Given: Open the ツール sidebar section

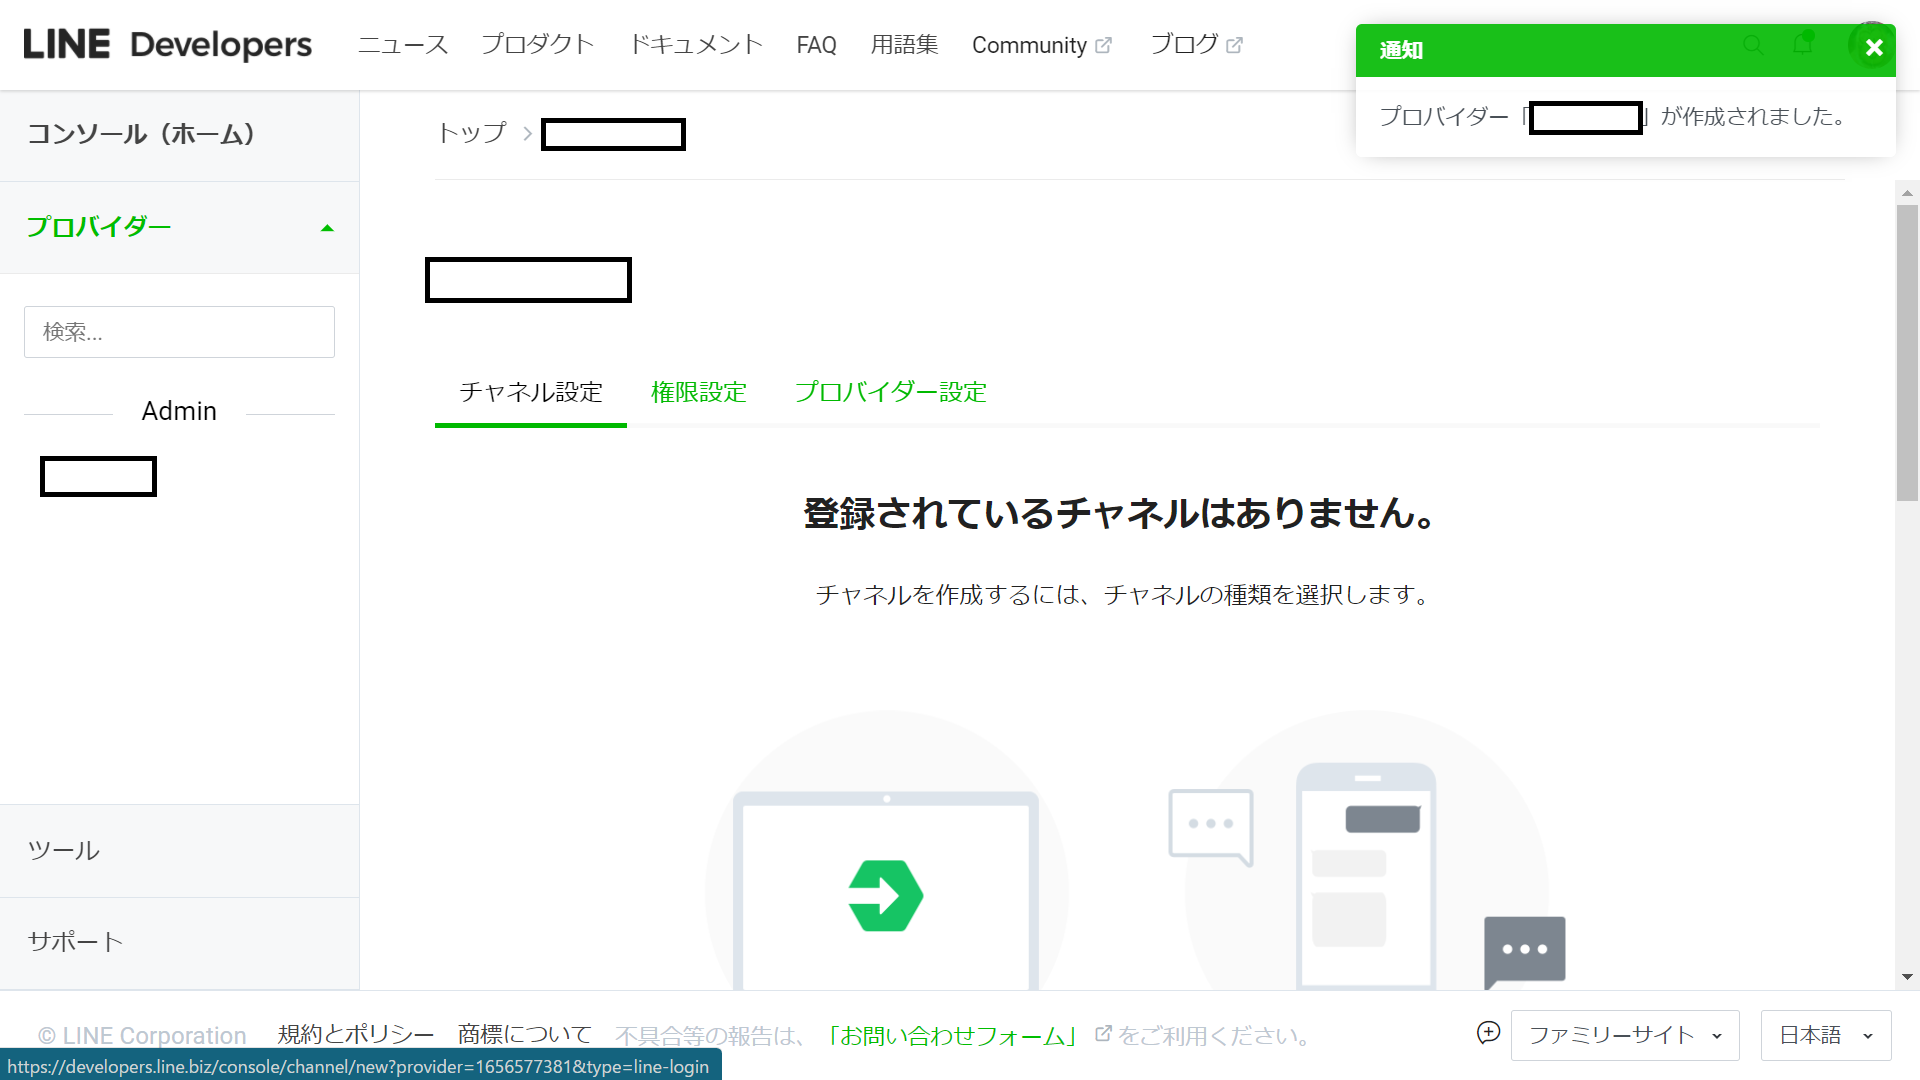Looking at the screenshot, I should point(64,851).
